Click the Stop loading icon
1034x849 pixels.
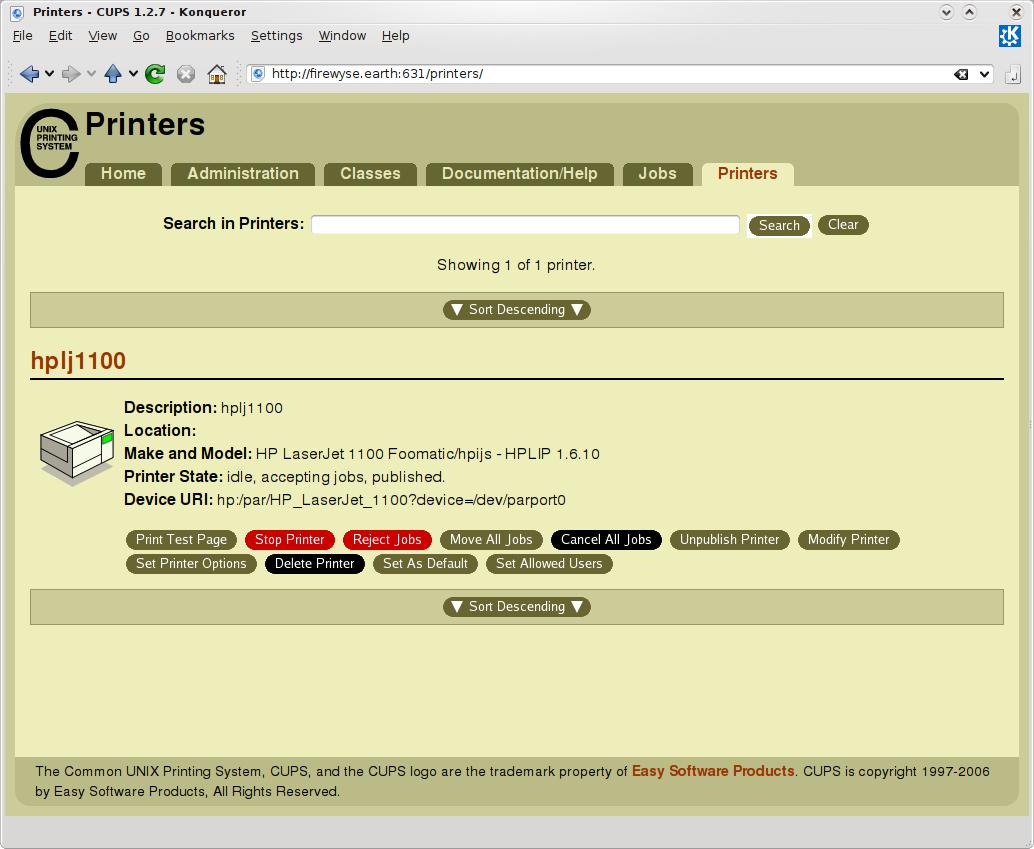coord(186,74)
